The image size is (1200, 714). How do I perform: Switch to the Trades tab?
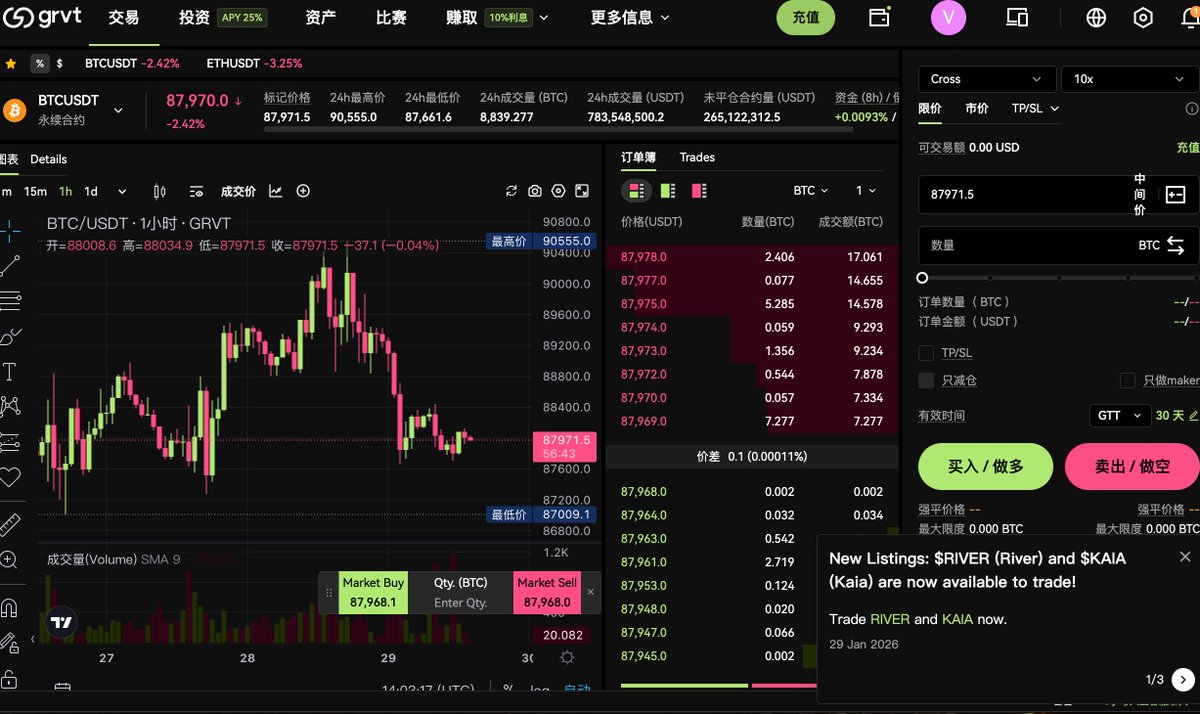pyautogui.click(x=697, y=157)
